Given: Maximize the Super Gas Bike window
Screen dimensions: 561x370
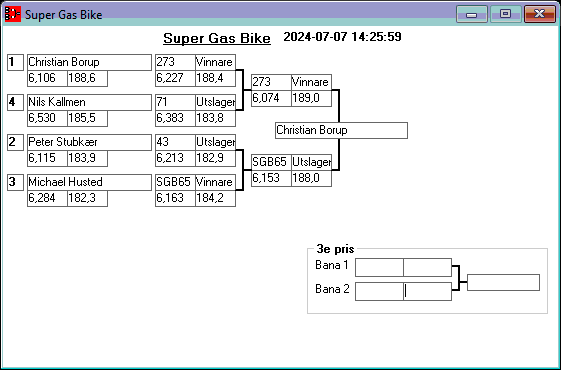Looking at the screenshot, I should (505, 14).
